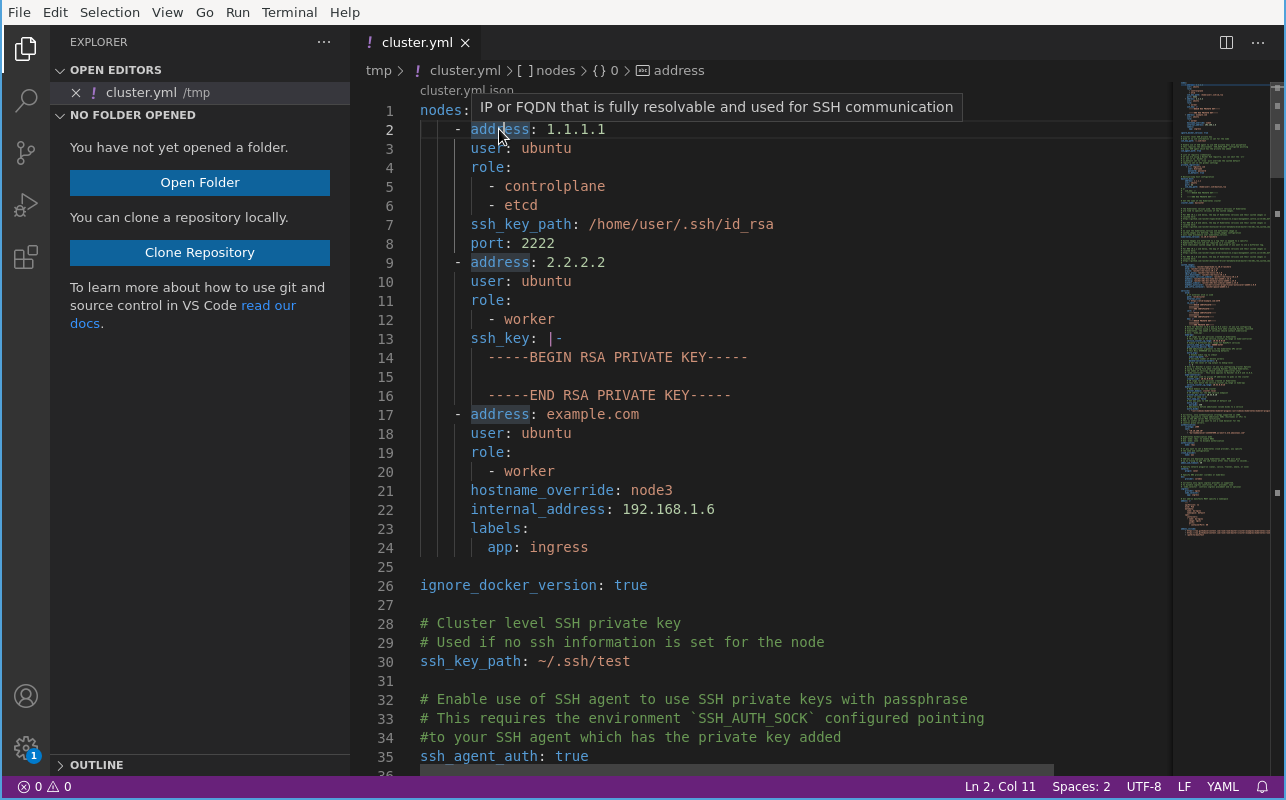The height and width of the screenshot is (800, 1286).
Task: Click '-----BEGIN RSA PRIVATE KEY-----' text
Action: [x=618, y=357]
